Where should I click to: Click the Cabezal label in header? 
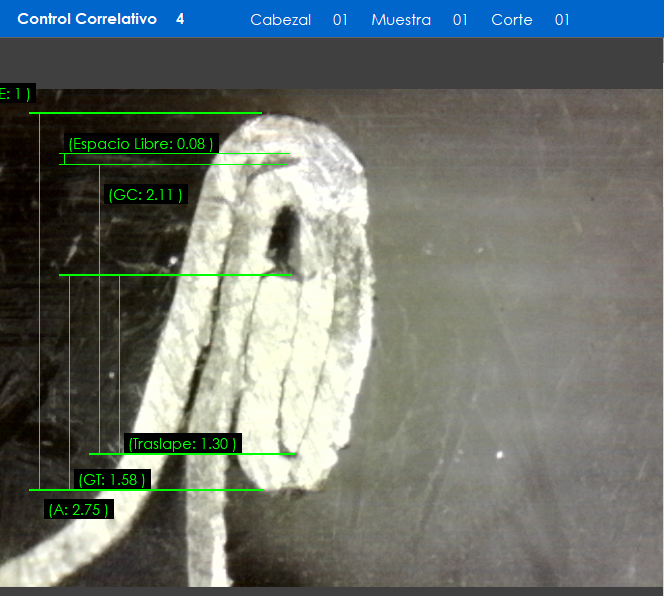point(280,20)
